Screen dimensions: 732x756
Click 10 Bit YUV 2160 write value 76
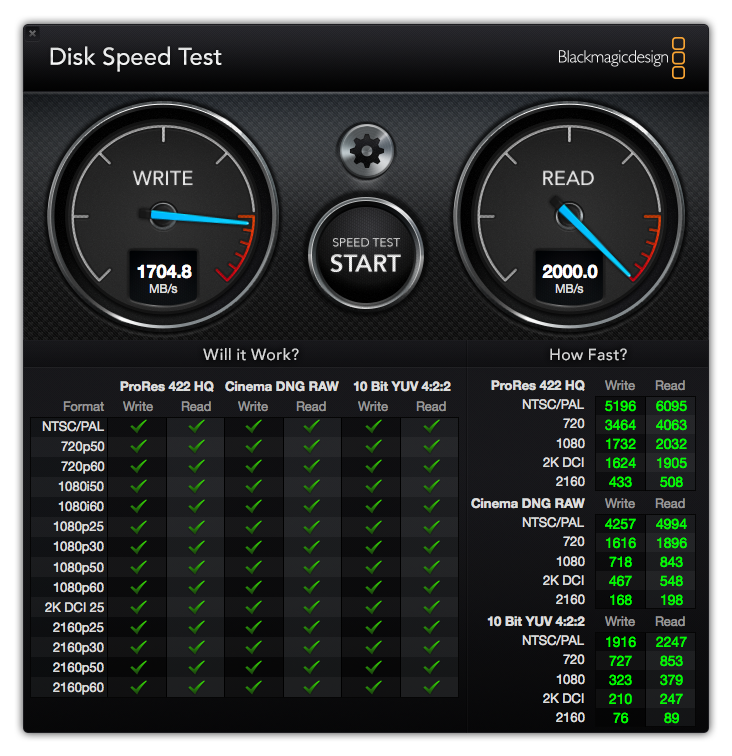[620, 718]
